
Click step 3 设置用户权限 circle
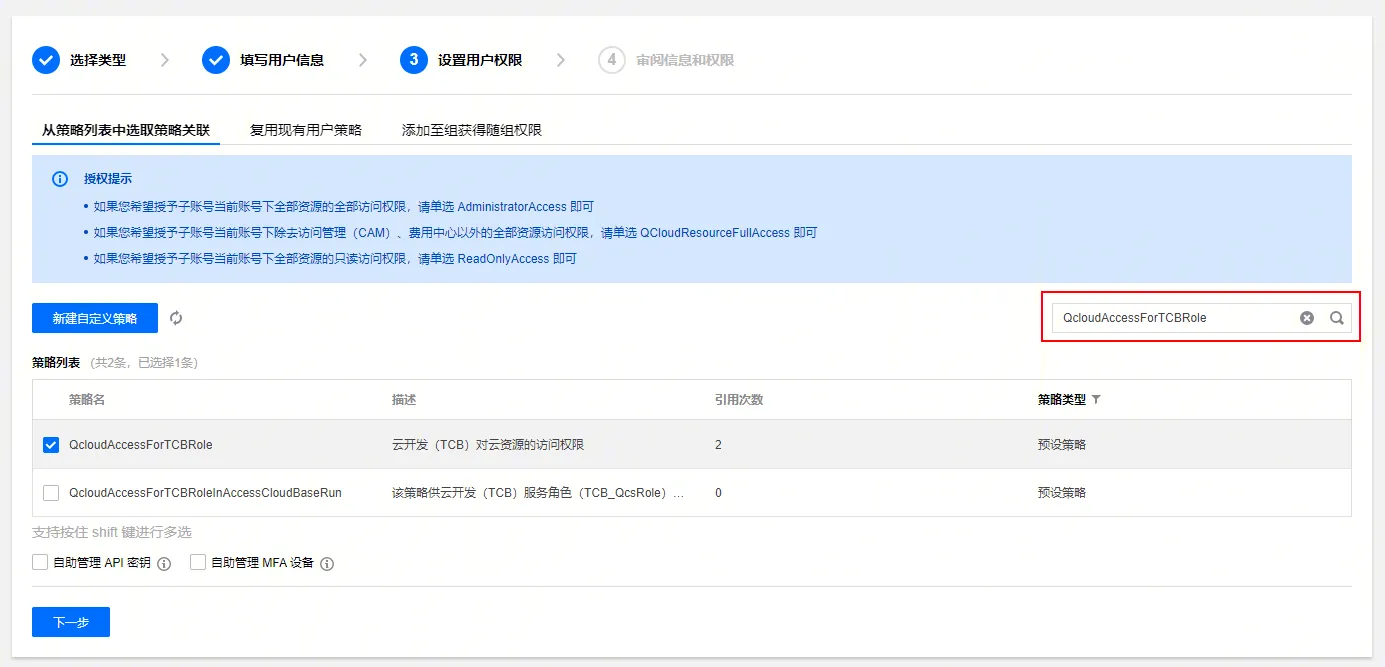click(x=414, y=60)
